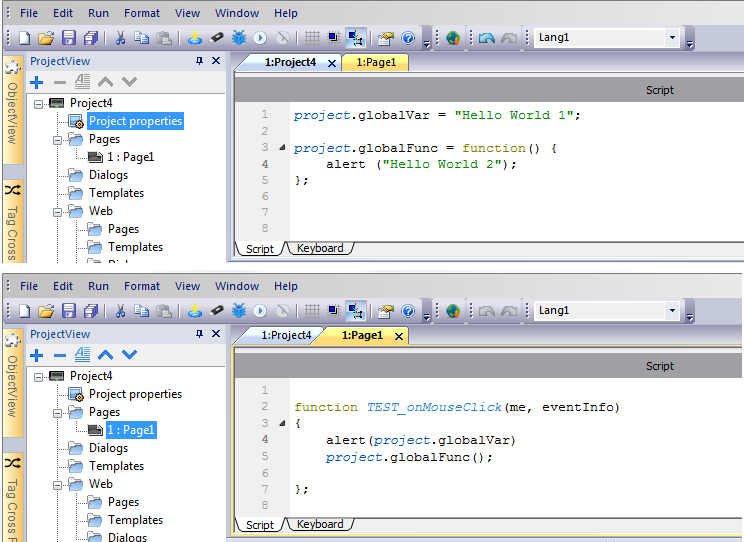
Task: Click code line containing "Hello World 1"
Action: tap(437, 115)
